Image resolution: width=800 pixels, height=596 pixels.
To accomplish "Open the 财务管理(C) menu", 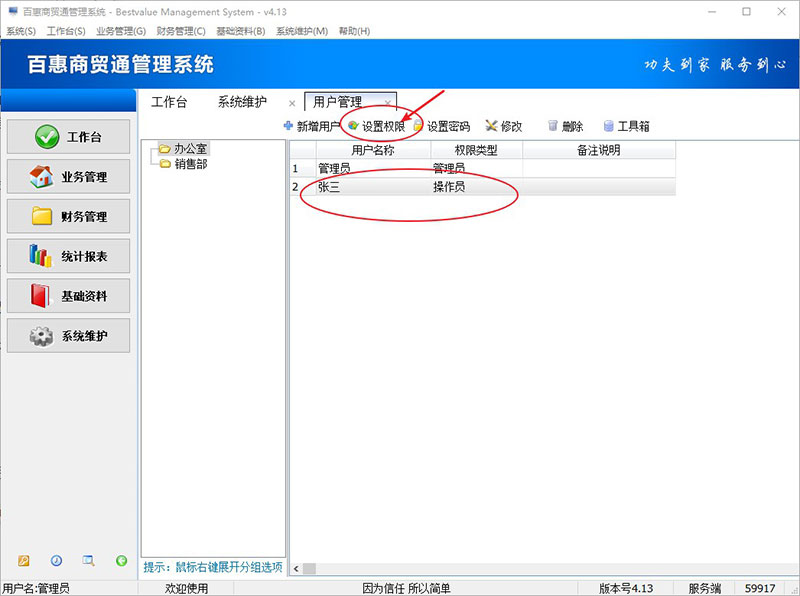I will (181, 31).
